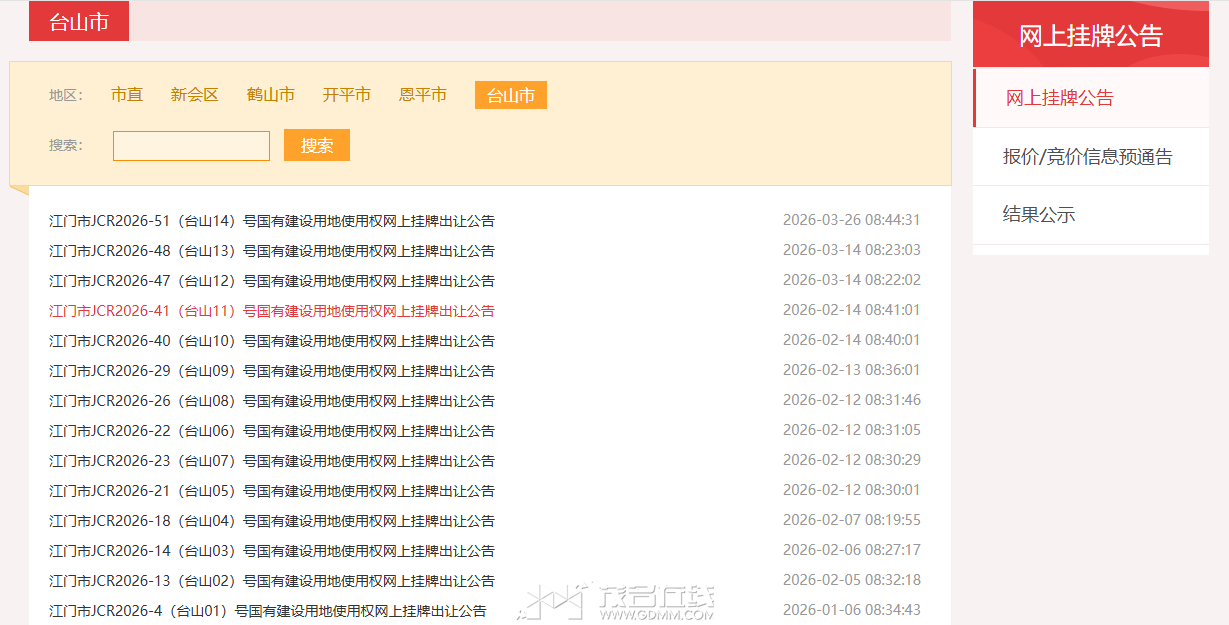
Task: Open announcement JCR2026-51 (台山14)
Action: [272, 221]
